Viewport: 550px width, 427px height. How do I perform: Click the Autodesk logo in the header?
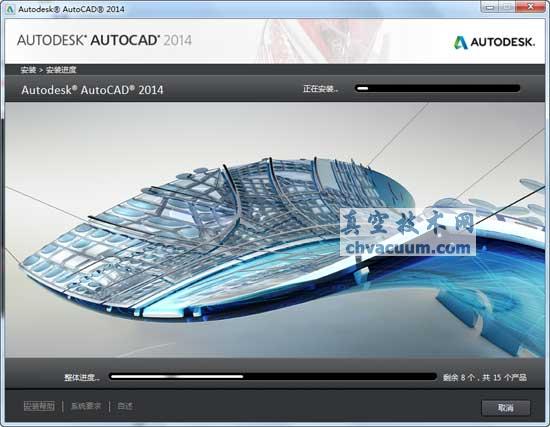tap(494, 42)
